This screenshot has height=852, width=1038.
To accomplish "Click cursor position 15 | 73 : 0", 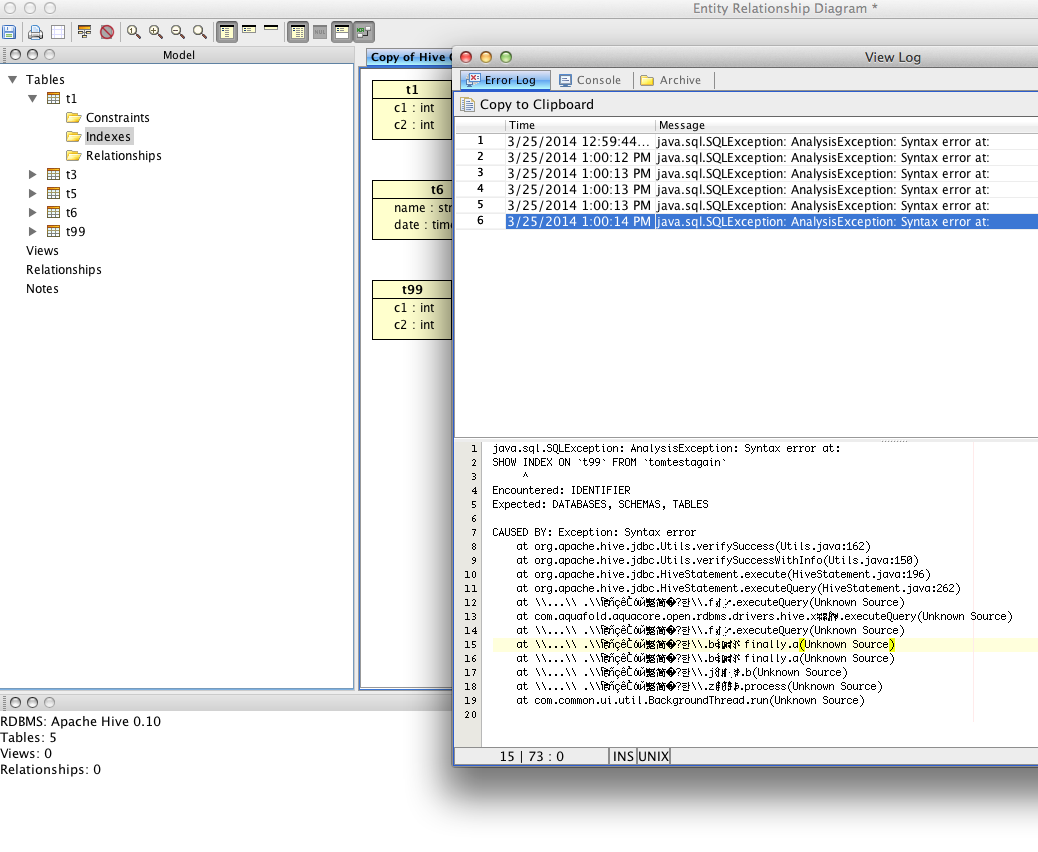I will click(x=532, y=756).
